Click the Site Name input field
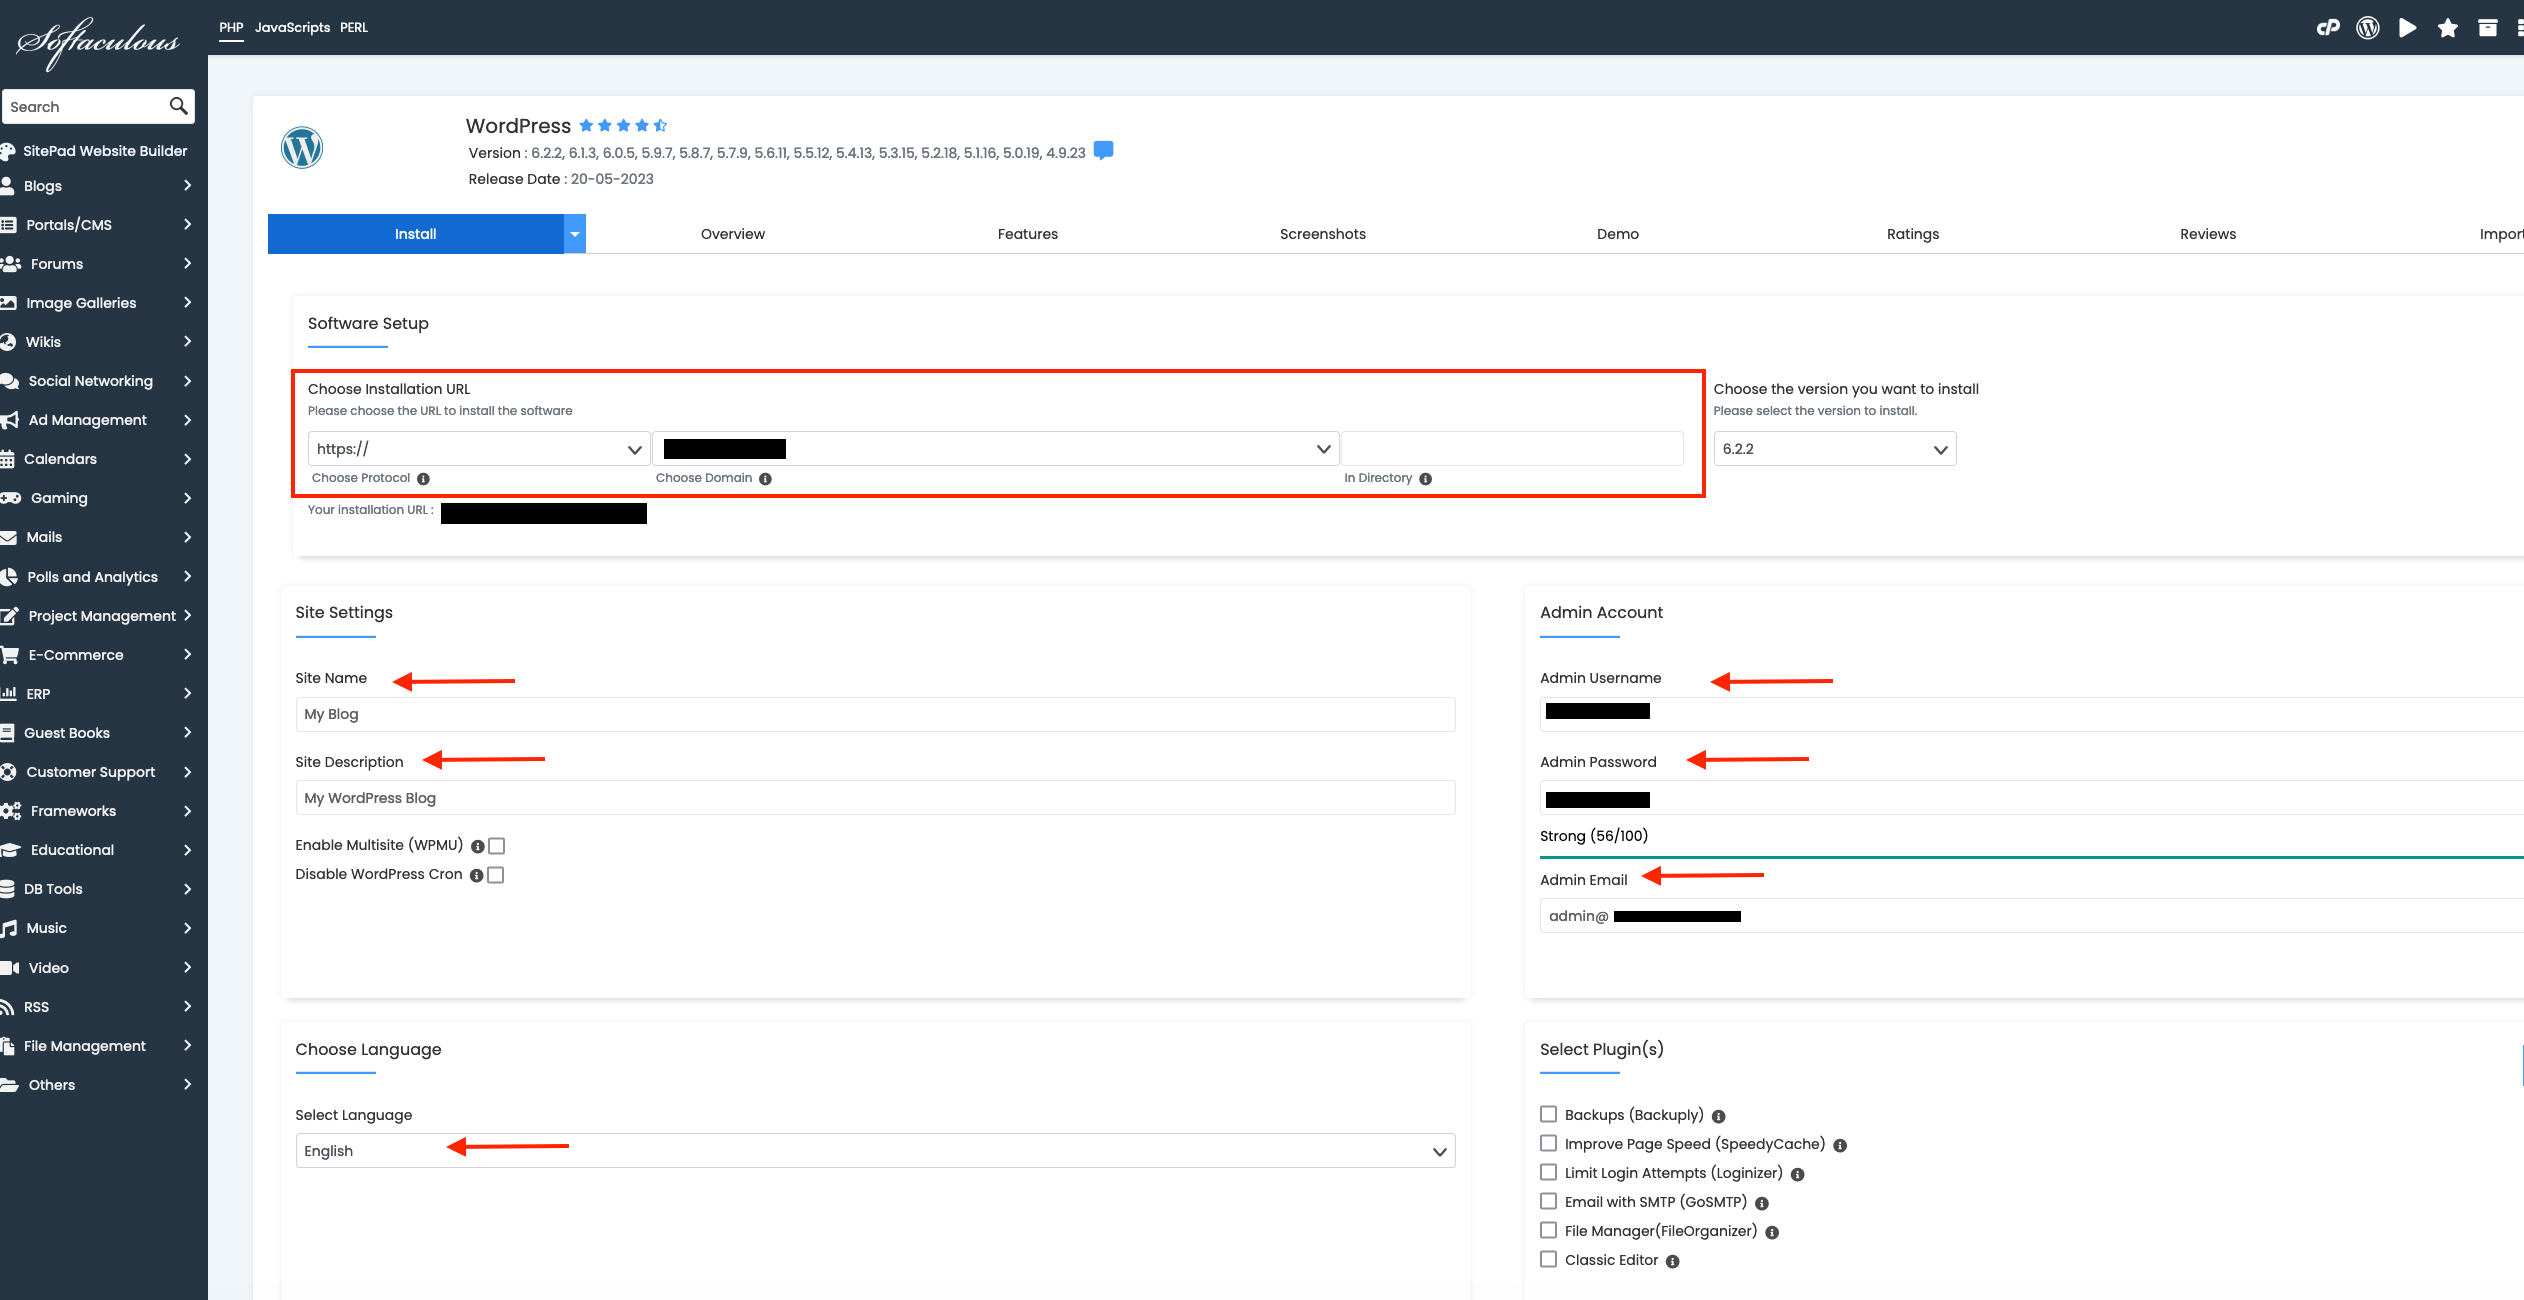 (875, 714)
